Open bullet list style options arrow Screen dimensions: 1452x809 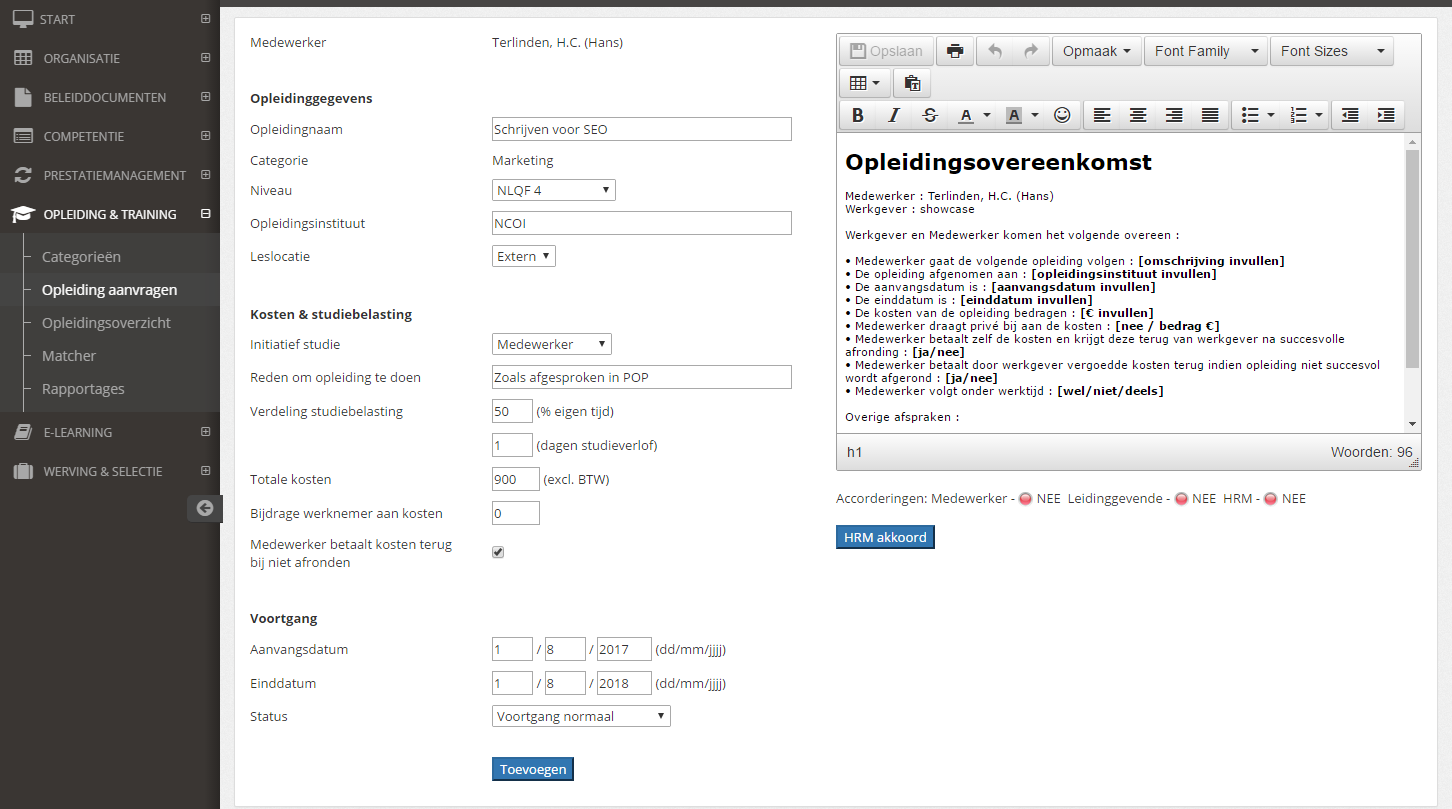[x=1271, y=115]
